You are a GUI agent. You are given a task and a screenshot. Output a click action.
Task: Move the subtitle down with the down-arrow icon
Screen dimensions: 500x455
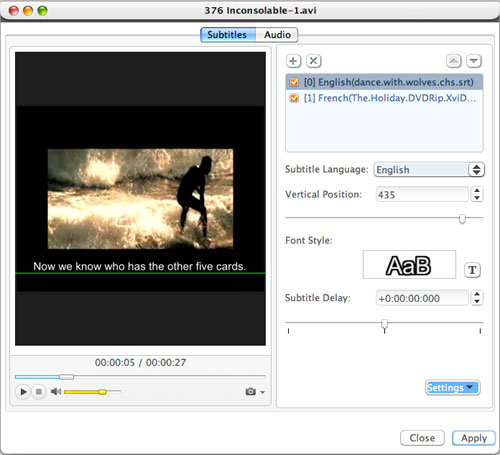[x=474, y=61]
